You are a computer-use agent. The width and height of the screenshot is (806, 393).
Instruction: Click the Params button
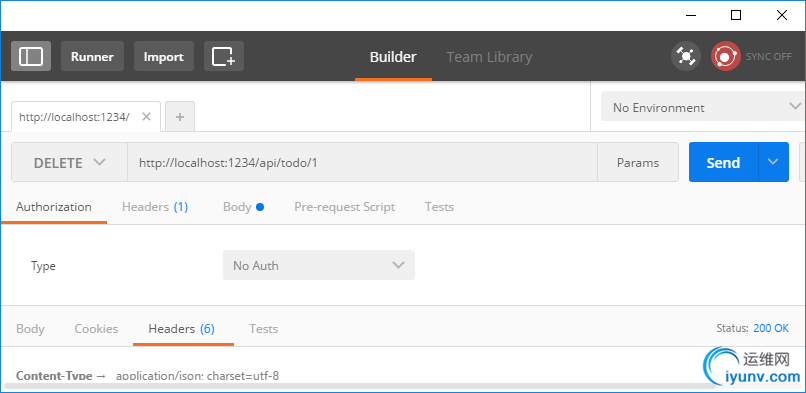tap(638, 162)
